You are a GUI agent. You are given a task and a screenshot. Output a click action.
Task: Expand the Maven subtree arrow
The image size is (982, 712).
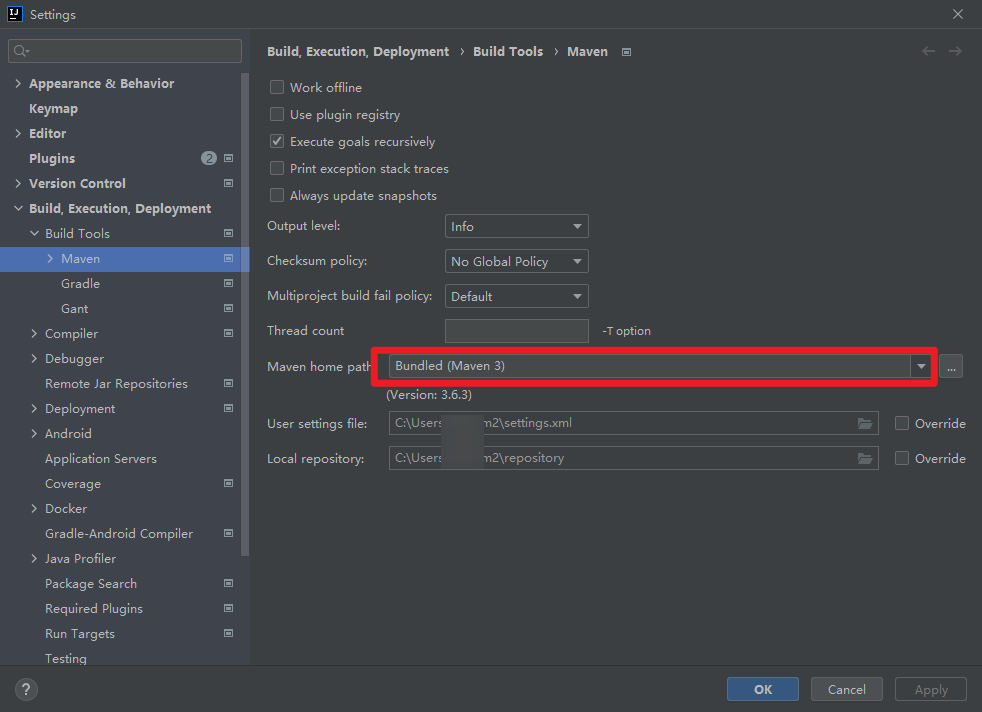50,259
